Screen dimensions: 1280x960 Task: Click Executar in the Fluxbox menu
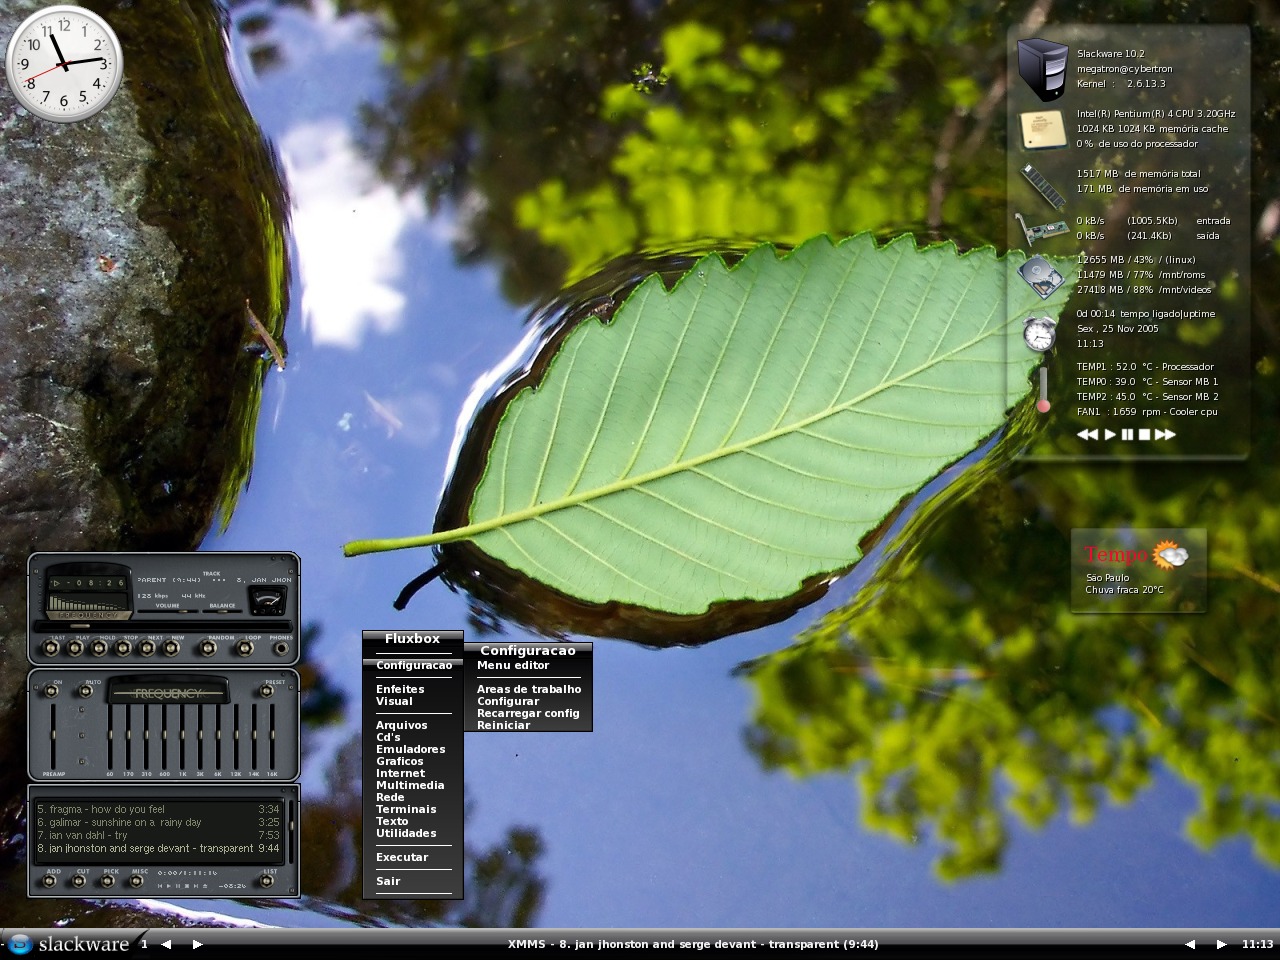402,857
